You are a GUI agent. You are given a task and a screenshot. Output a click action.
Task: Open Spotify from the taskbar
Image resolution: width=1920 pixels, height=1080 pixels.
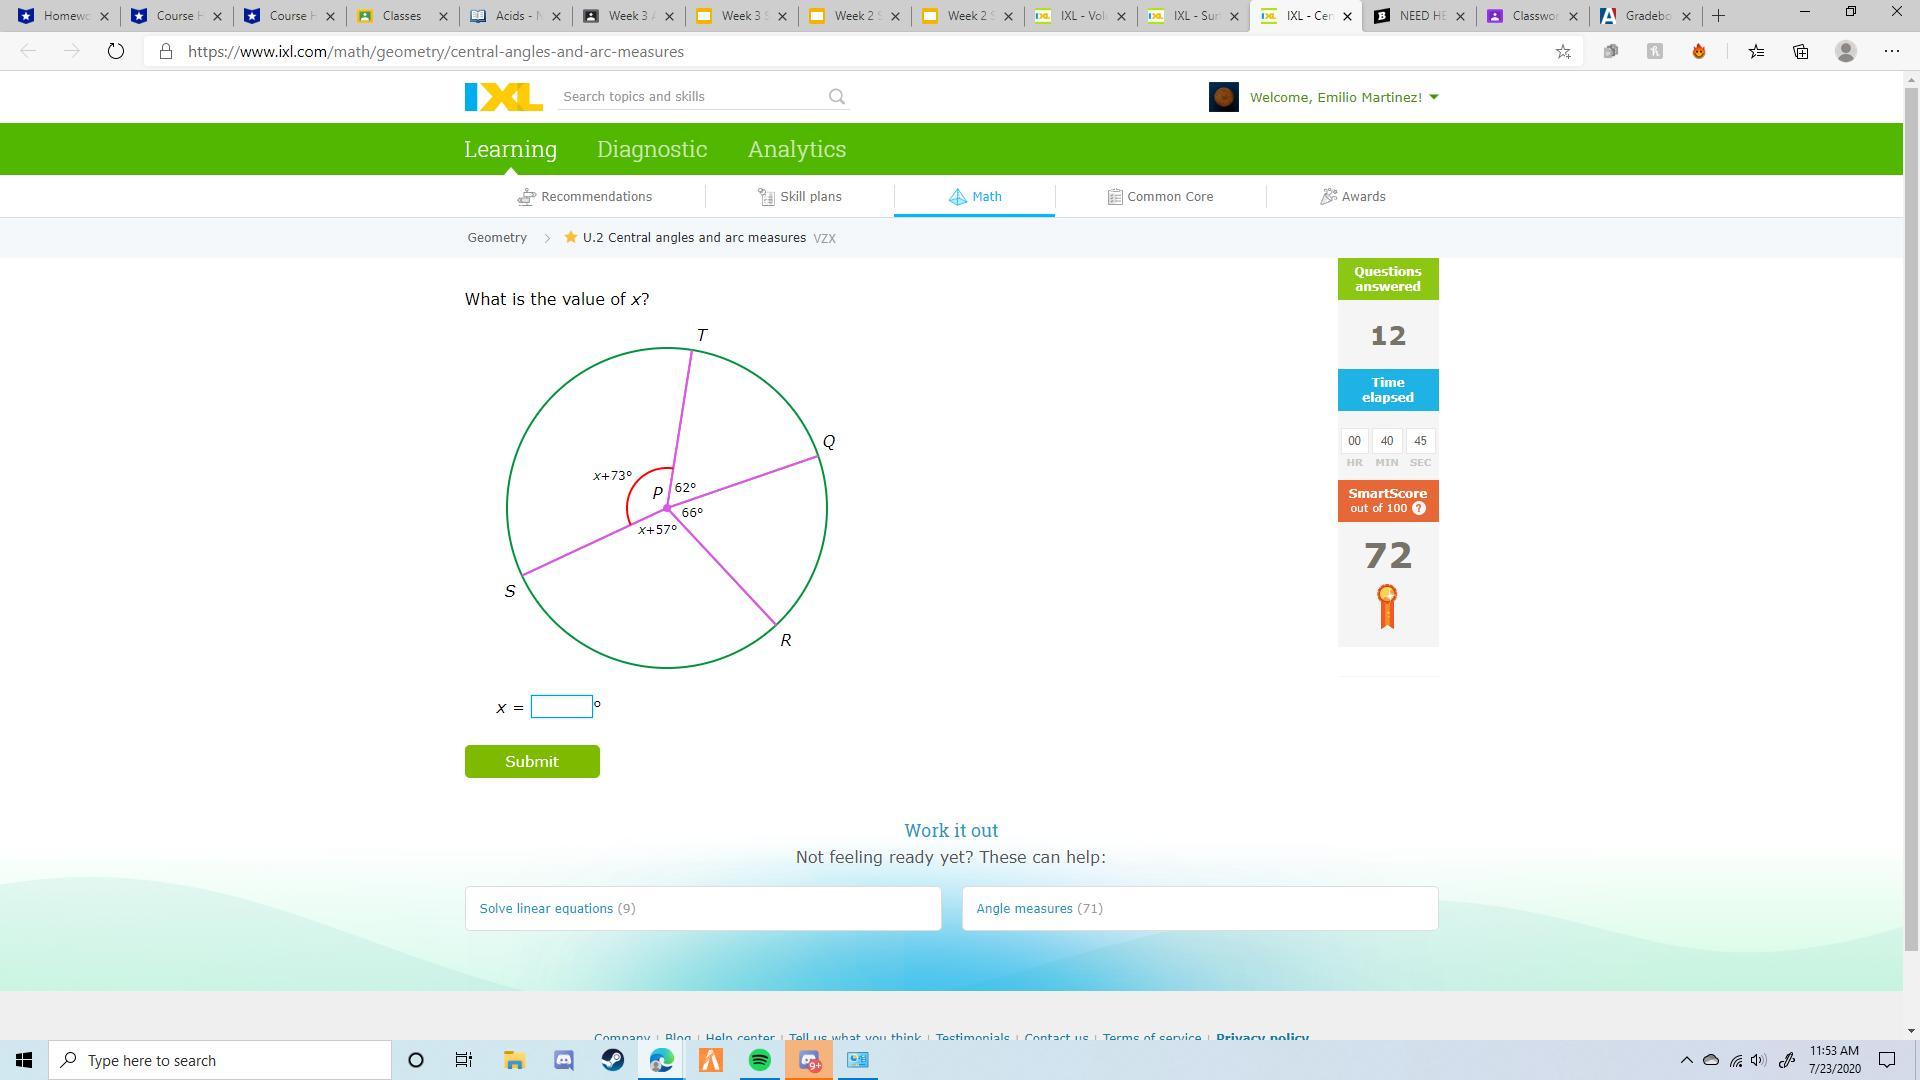click(x=760, y=1060)
